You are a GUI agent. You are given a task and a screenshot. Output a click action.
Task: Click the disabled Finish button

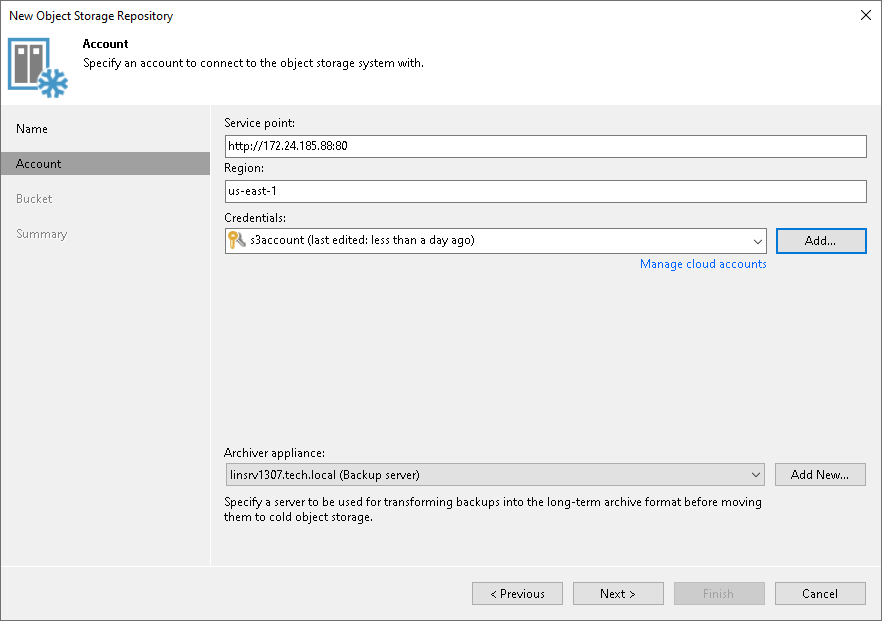click(719, 593)
